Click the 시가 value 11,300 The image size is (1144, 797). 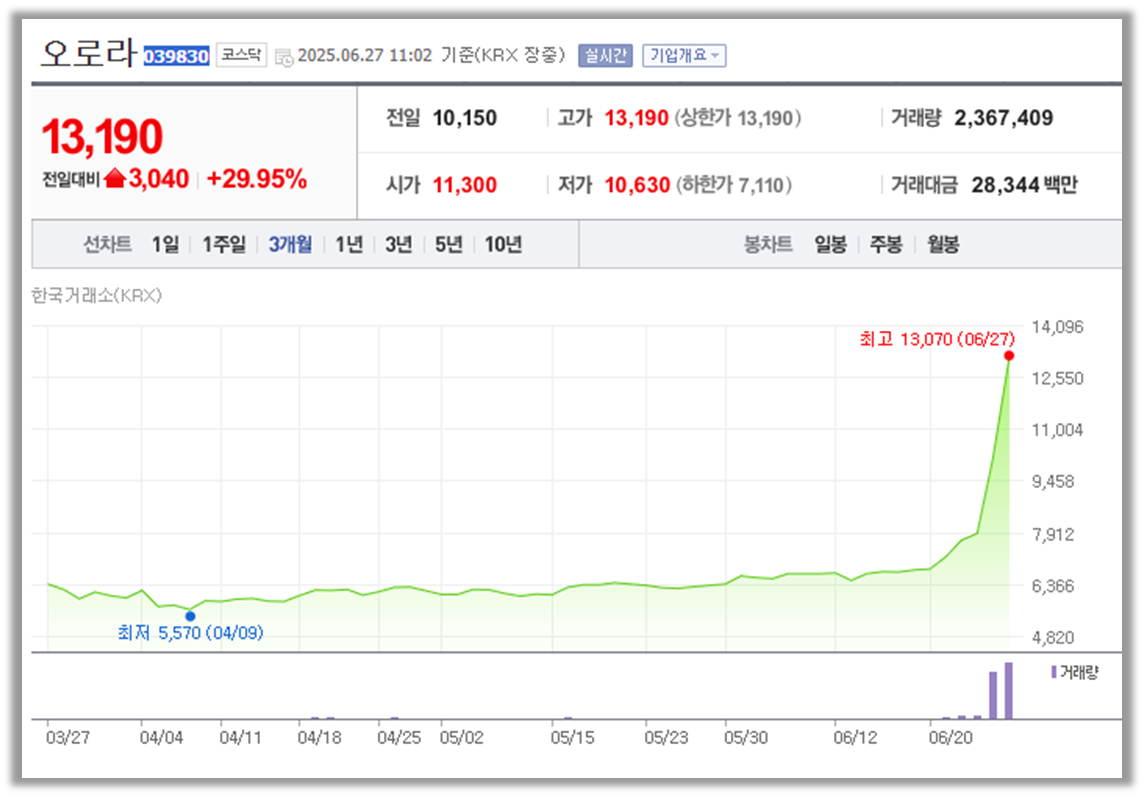pyautogui.click(x=465, y=185)
